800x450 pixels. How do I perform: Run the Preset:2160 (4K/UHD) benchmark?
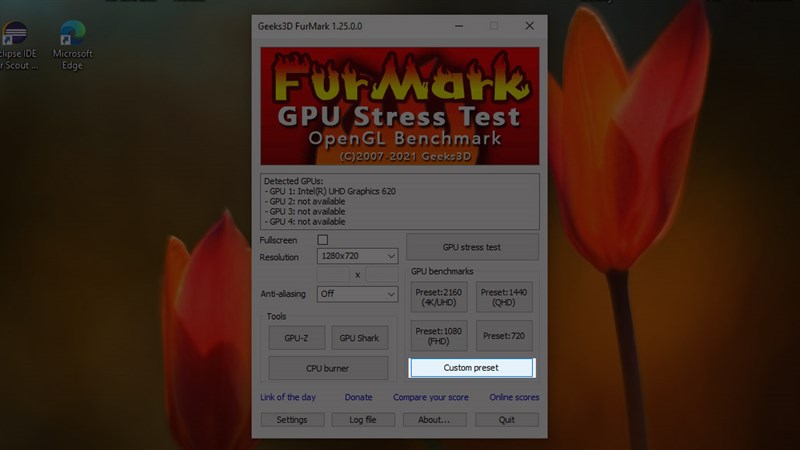coord(439,297)
